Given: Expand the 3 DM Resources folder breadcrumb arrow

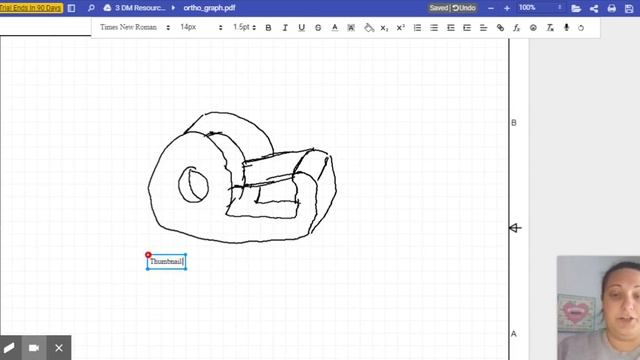Looking at the screenshot, I should (x=173, y=8).
